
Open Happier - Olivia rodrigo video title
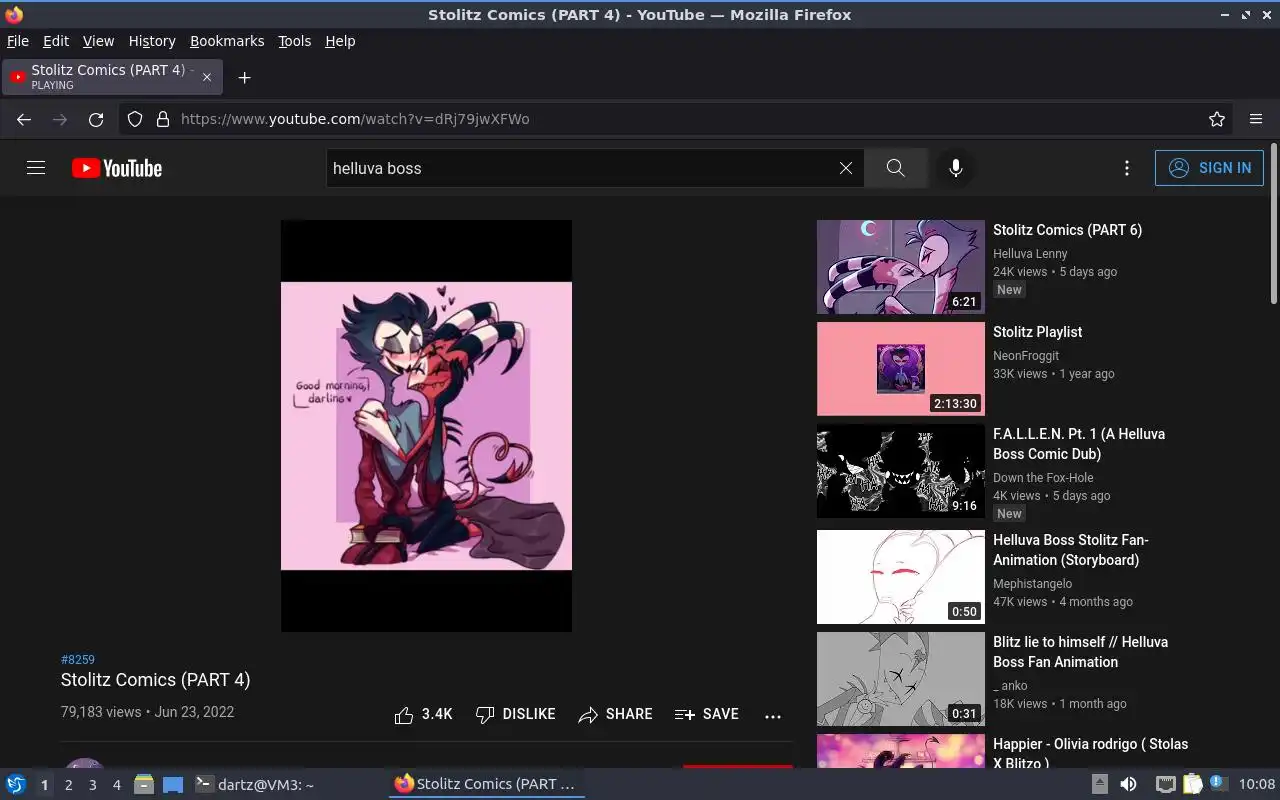pos(1090,753)
